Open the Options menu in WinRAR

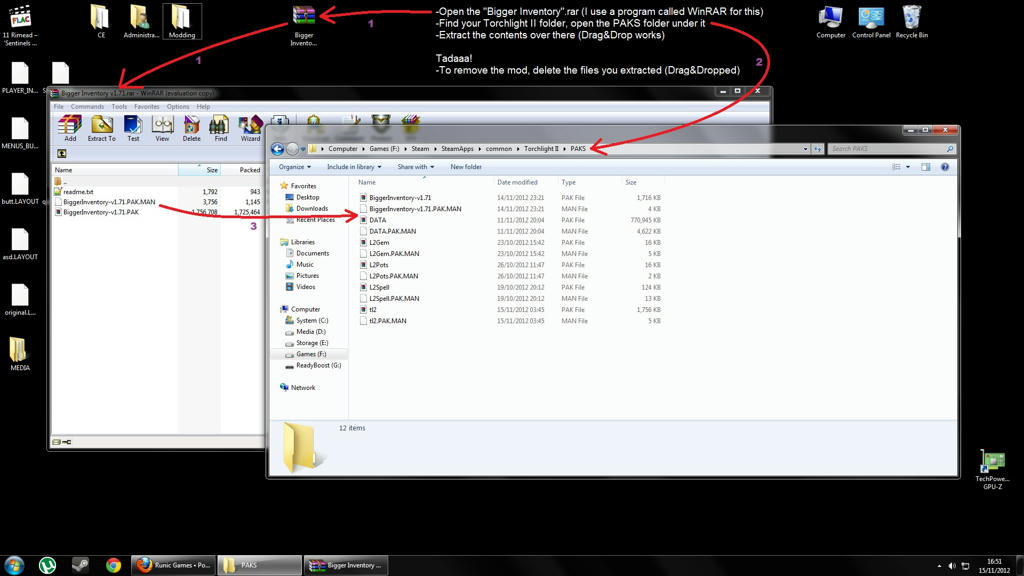[178, 106]
